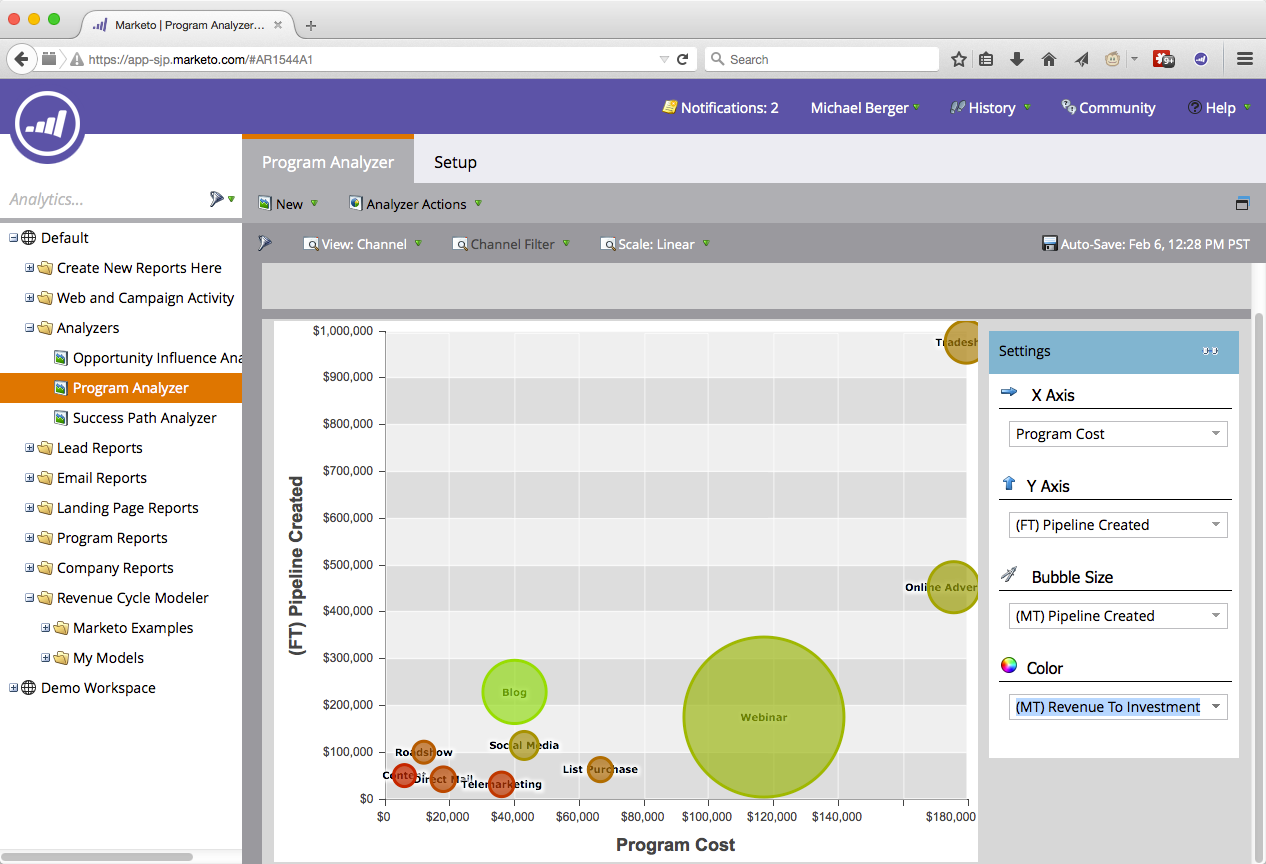Select Success Path Analyzer in tree
This screenshot has height=864, width=1266.
click(x=144, y=418)
